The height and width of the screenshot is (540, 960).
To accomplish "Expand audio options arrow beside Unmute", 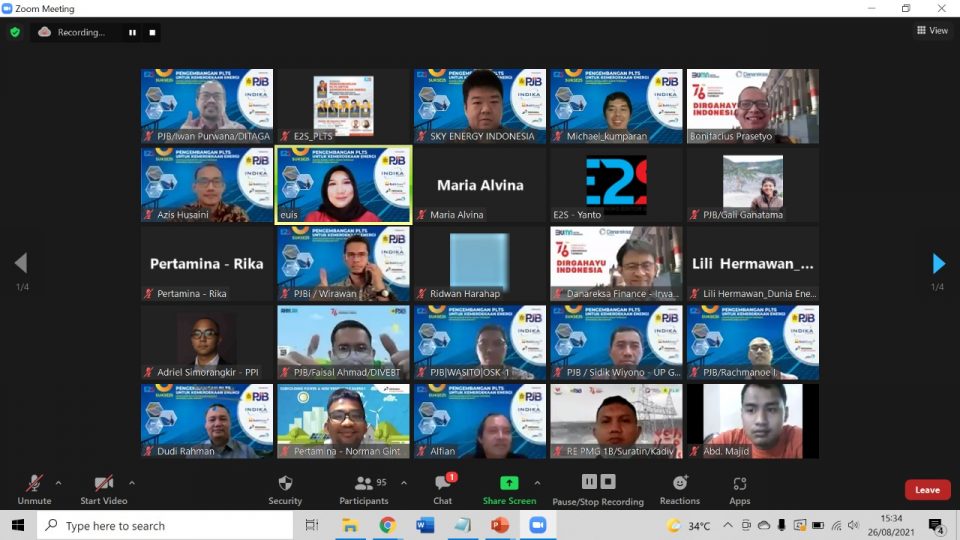I will [58, 482].
